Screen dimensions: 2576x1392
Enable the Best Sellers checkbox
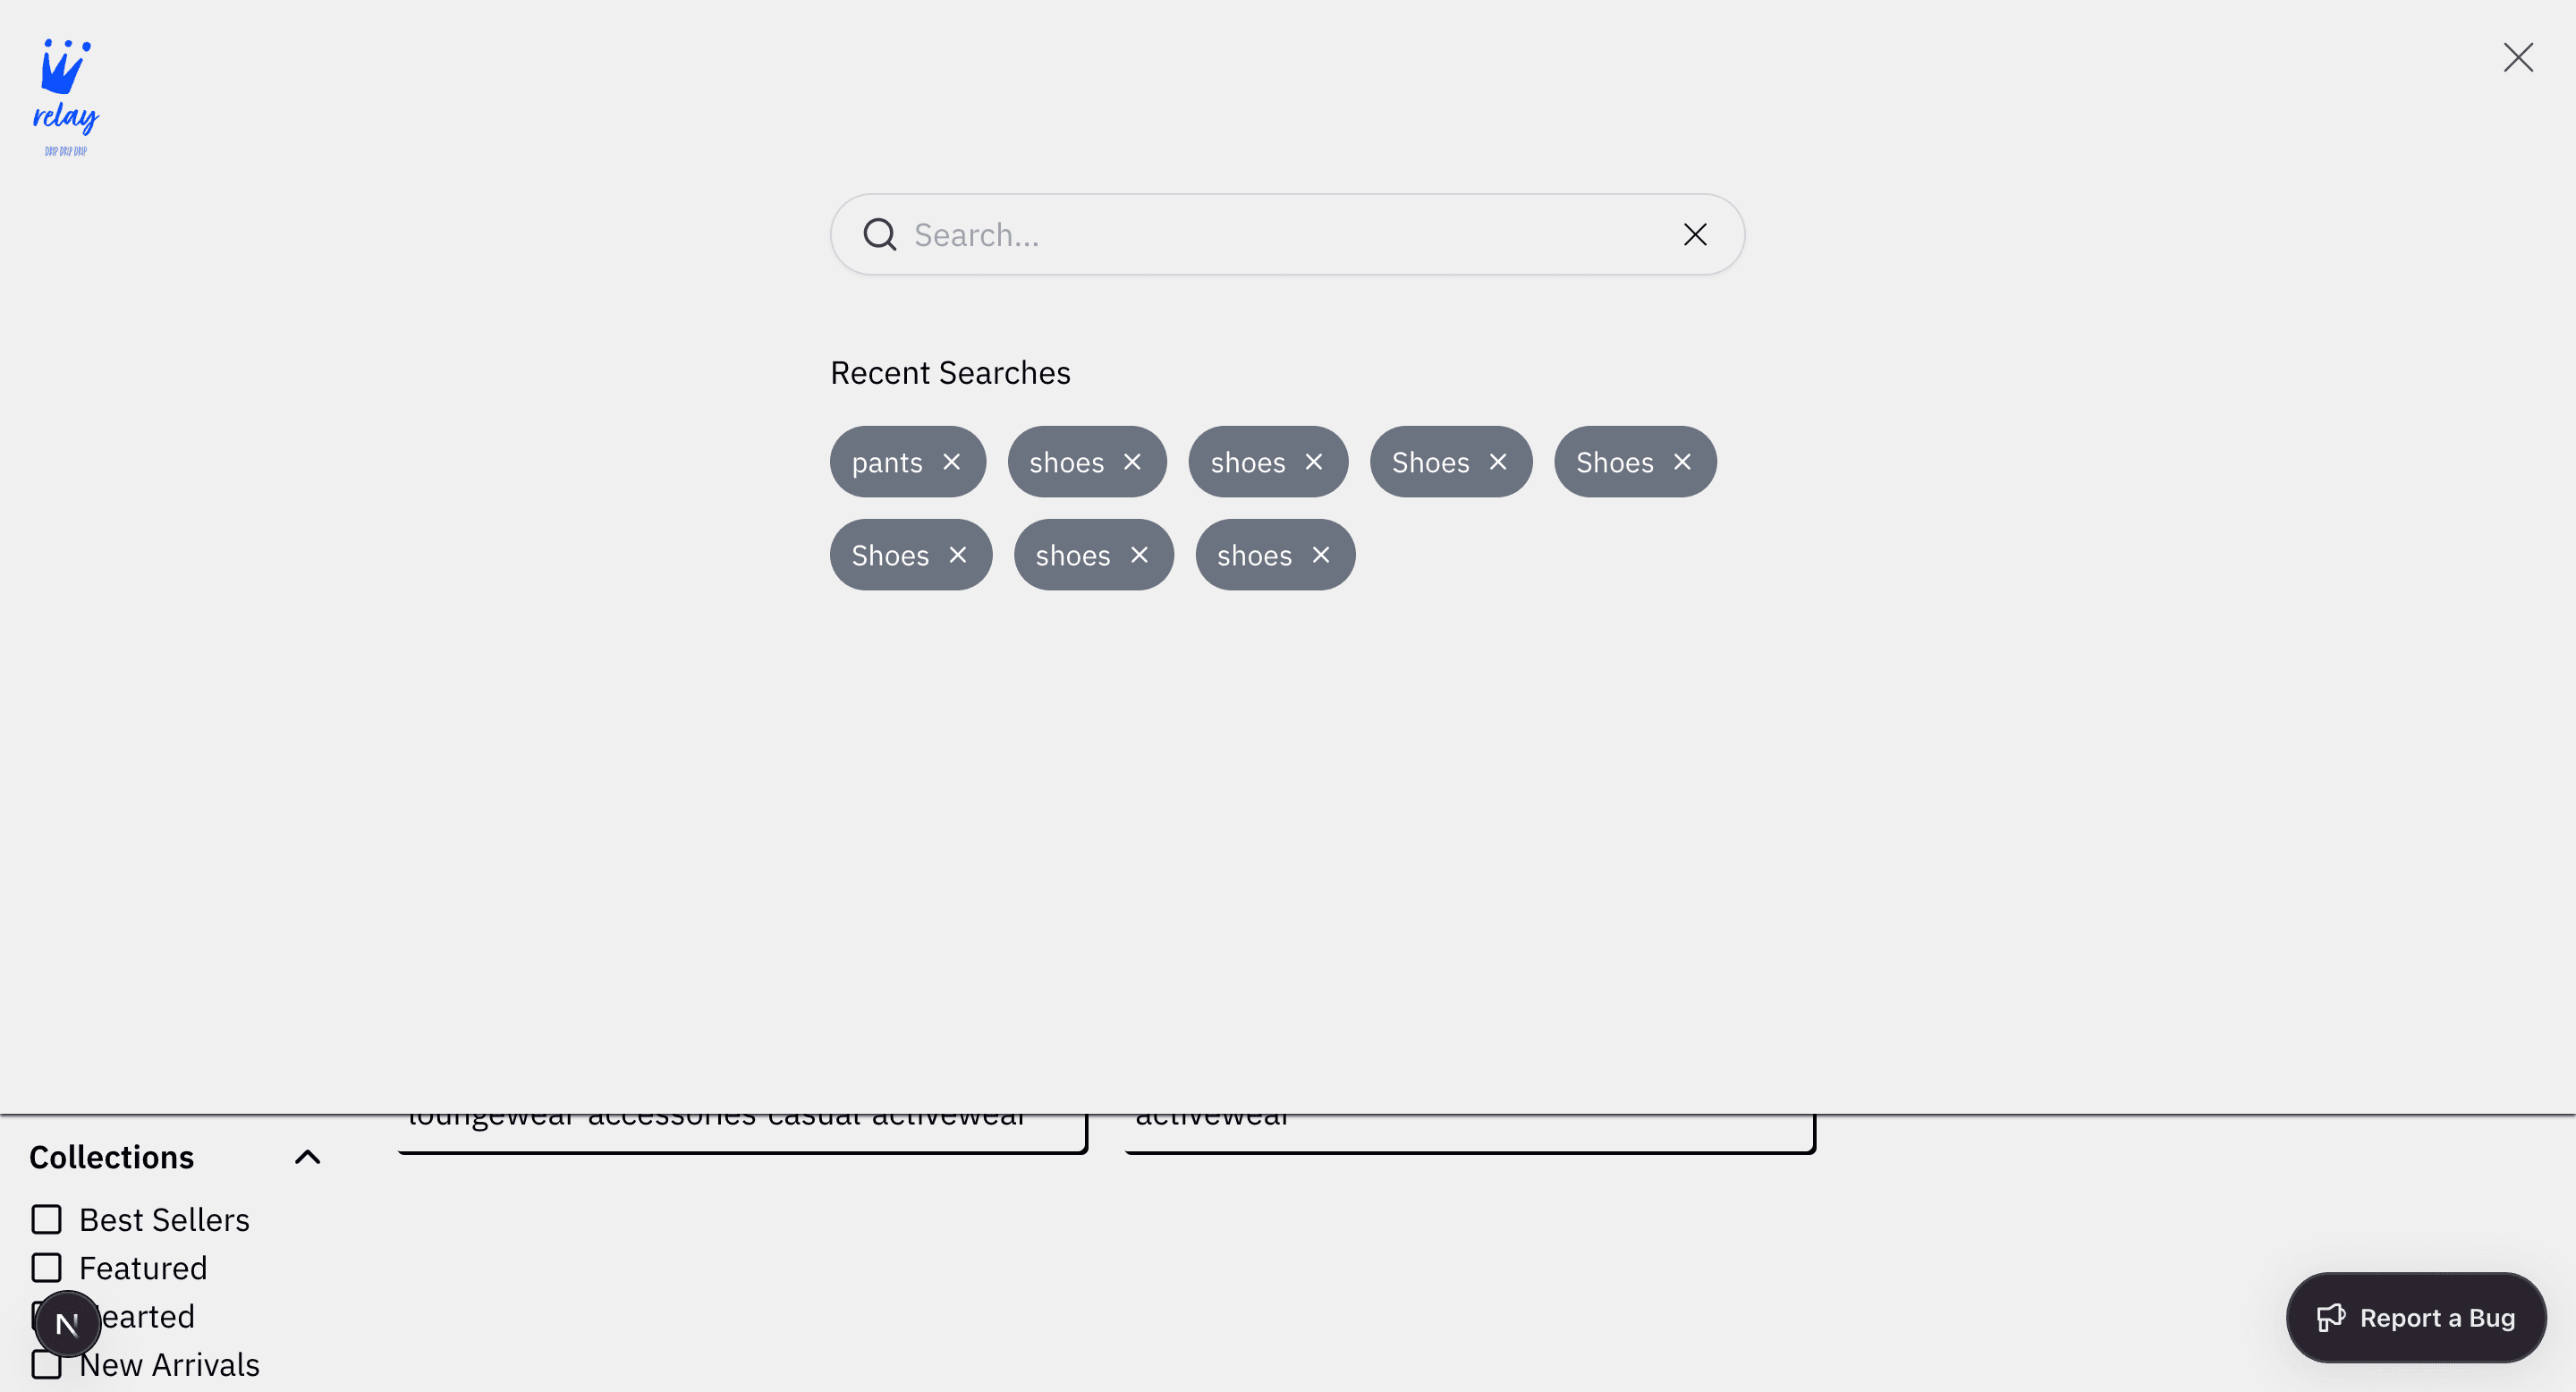(x=47, y=1220)
